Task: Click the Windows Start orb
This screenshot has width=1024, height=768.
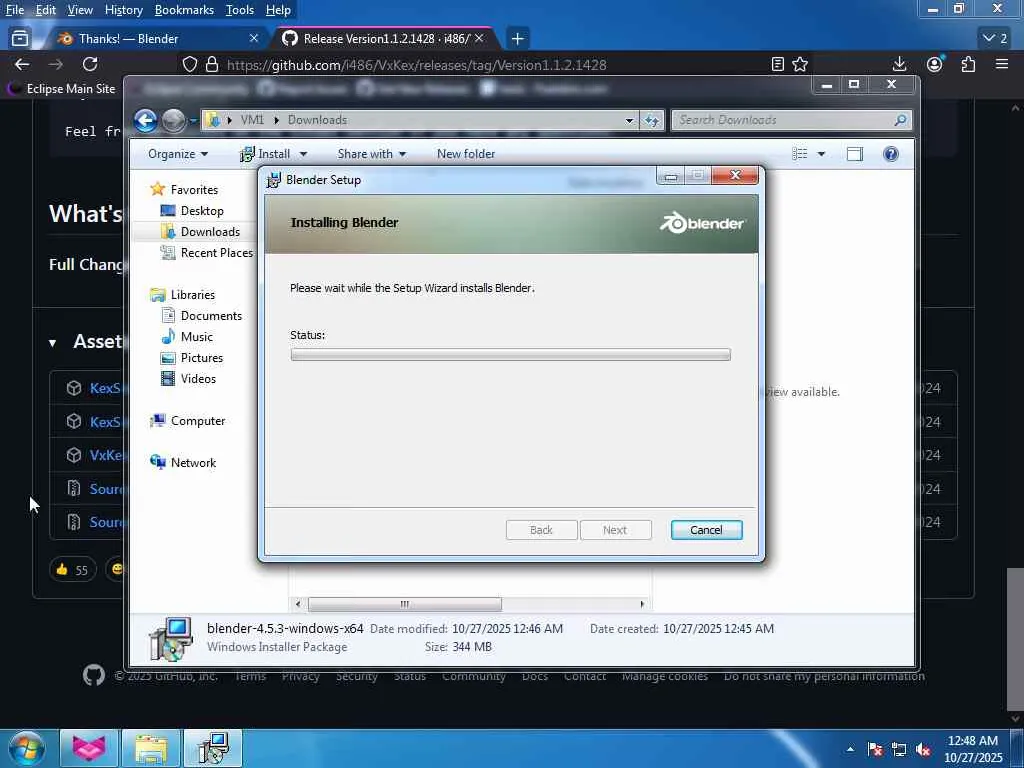Action: point(27,748)
